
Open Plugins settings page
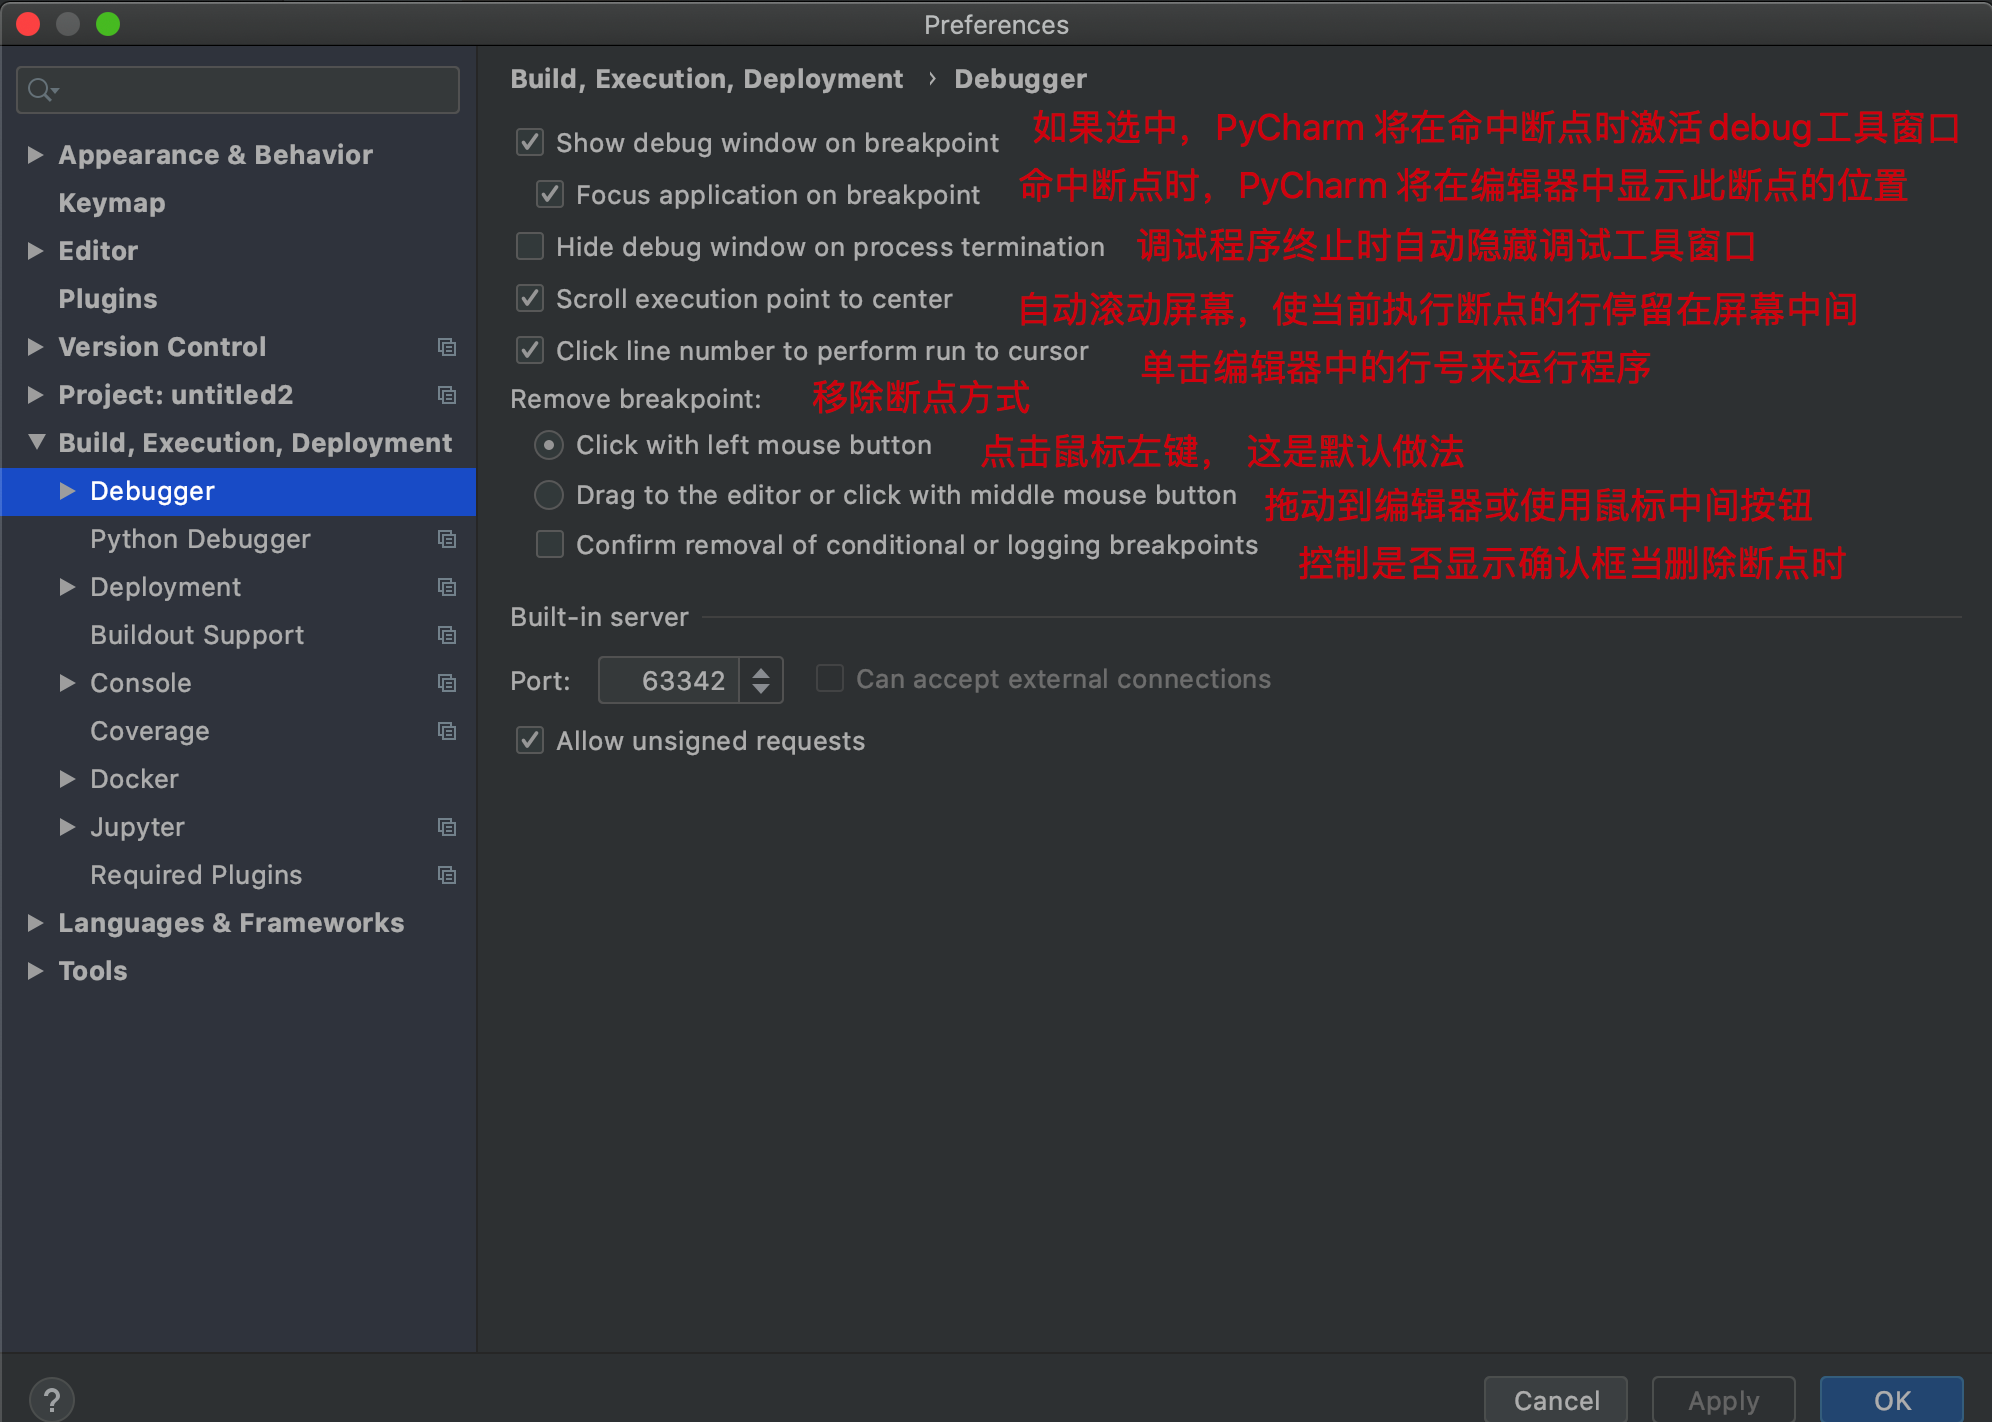pyautogui.click(x=108, y=299)
